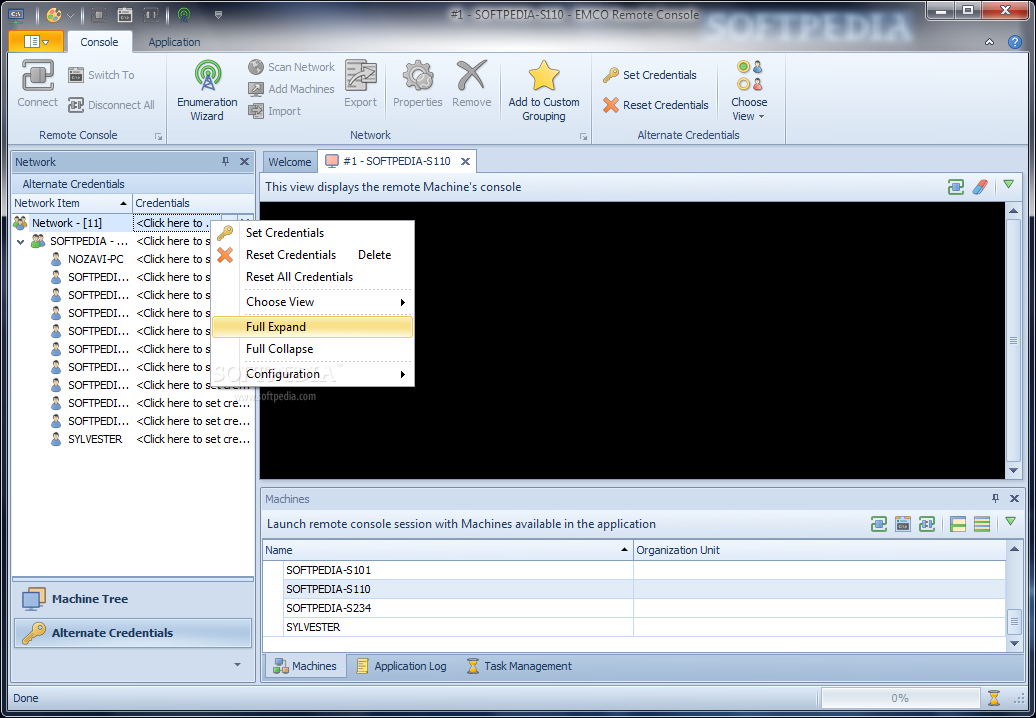The width and height of the screenshot is (1036, 718).
Task: Launch the Enumeration Wizard
Action: (x=207, y=90)
